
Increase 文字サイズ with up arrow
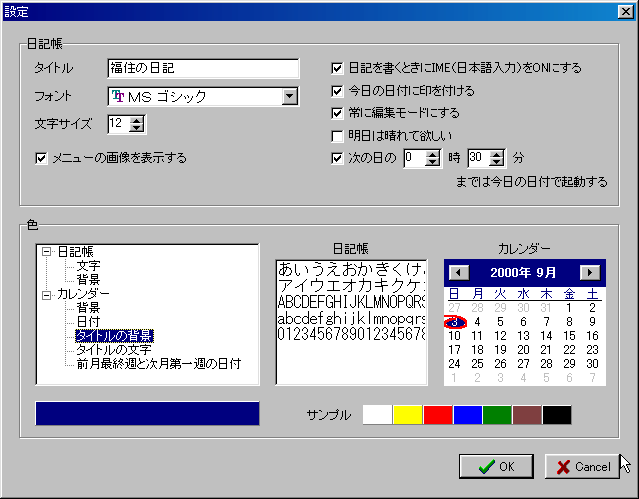137,120
